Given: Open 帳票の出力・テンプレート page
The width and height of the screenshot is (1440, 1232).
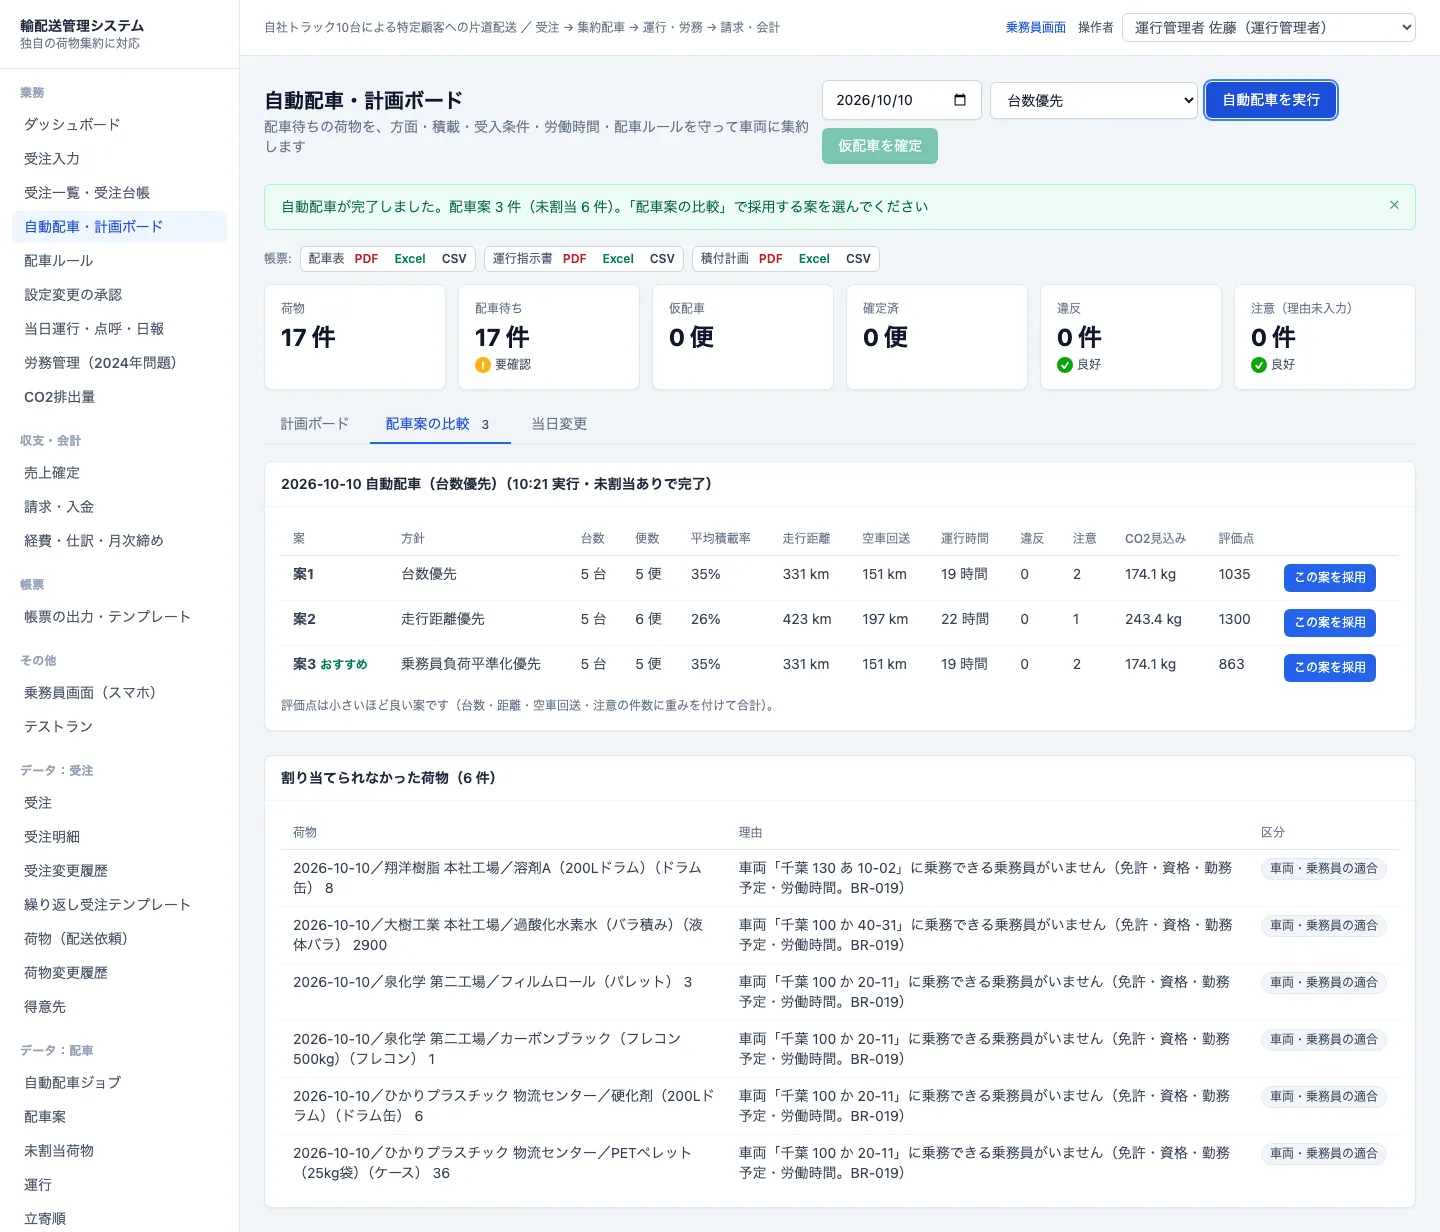Looking at the screenshot, I should [120, 617].
